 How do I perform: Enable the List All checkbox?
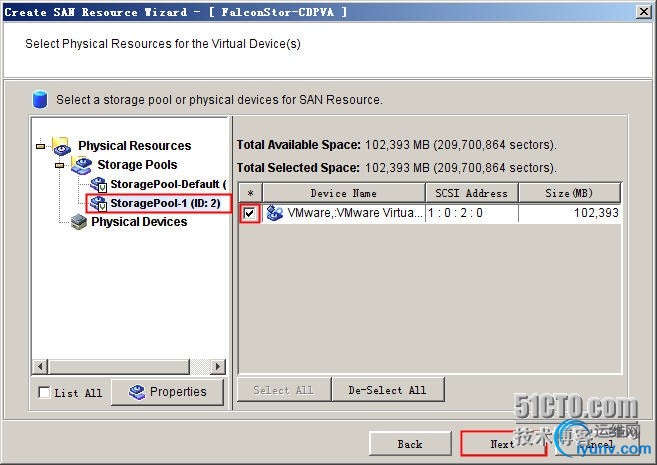point(44,393)
